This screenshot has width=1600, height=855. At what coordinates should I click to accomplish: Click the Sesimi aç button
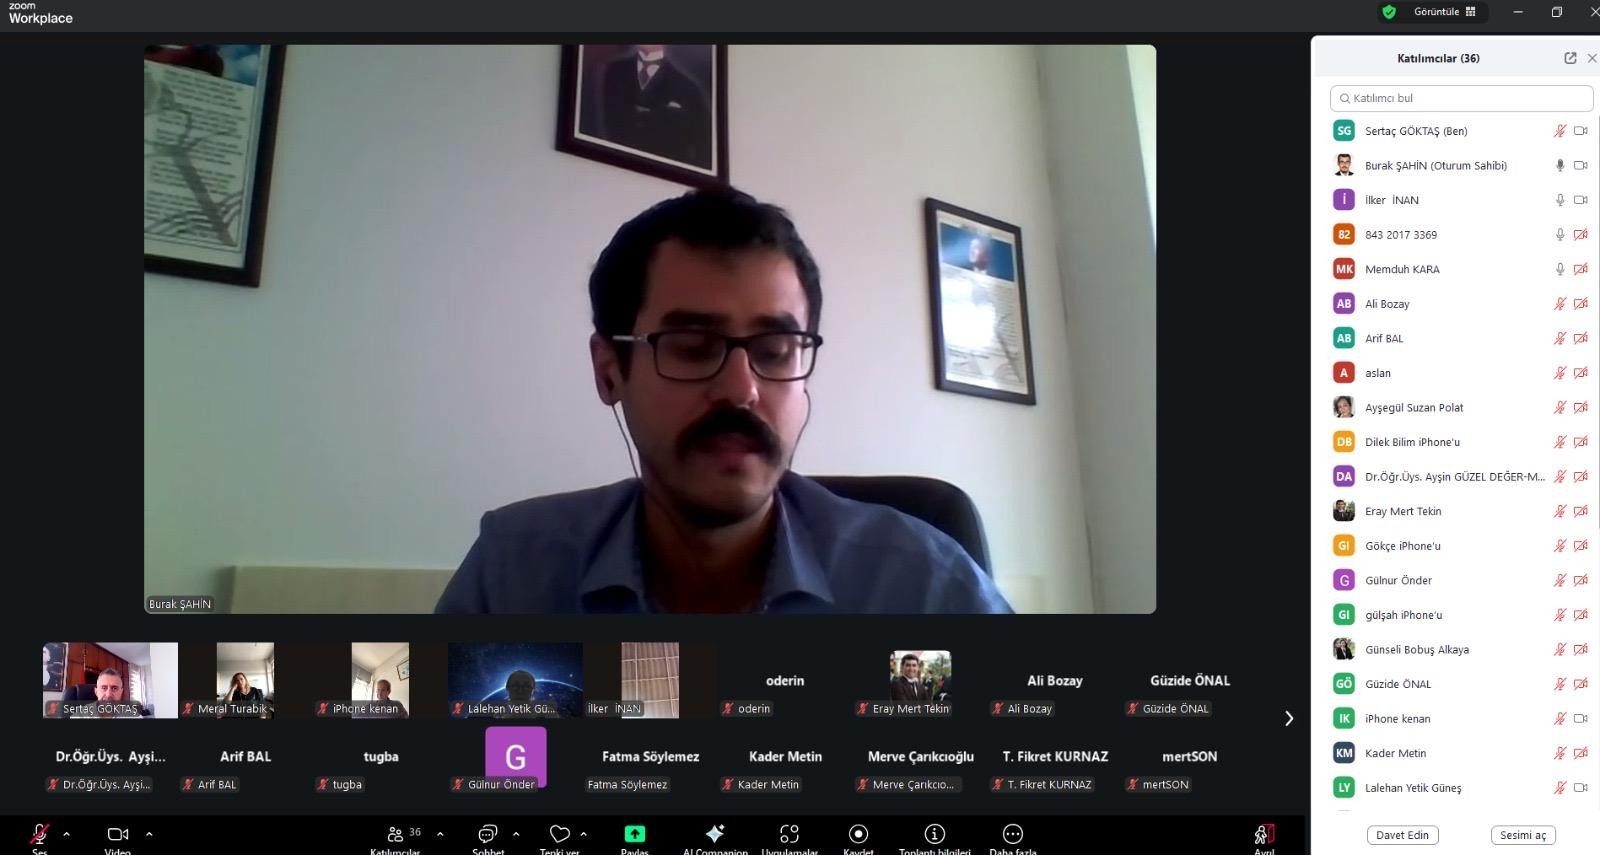[x=1522, y=835]
